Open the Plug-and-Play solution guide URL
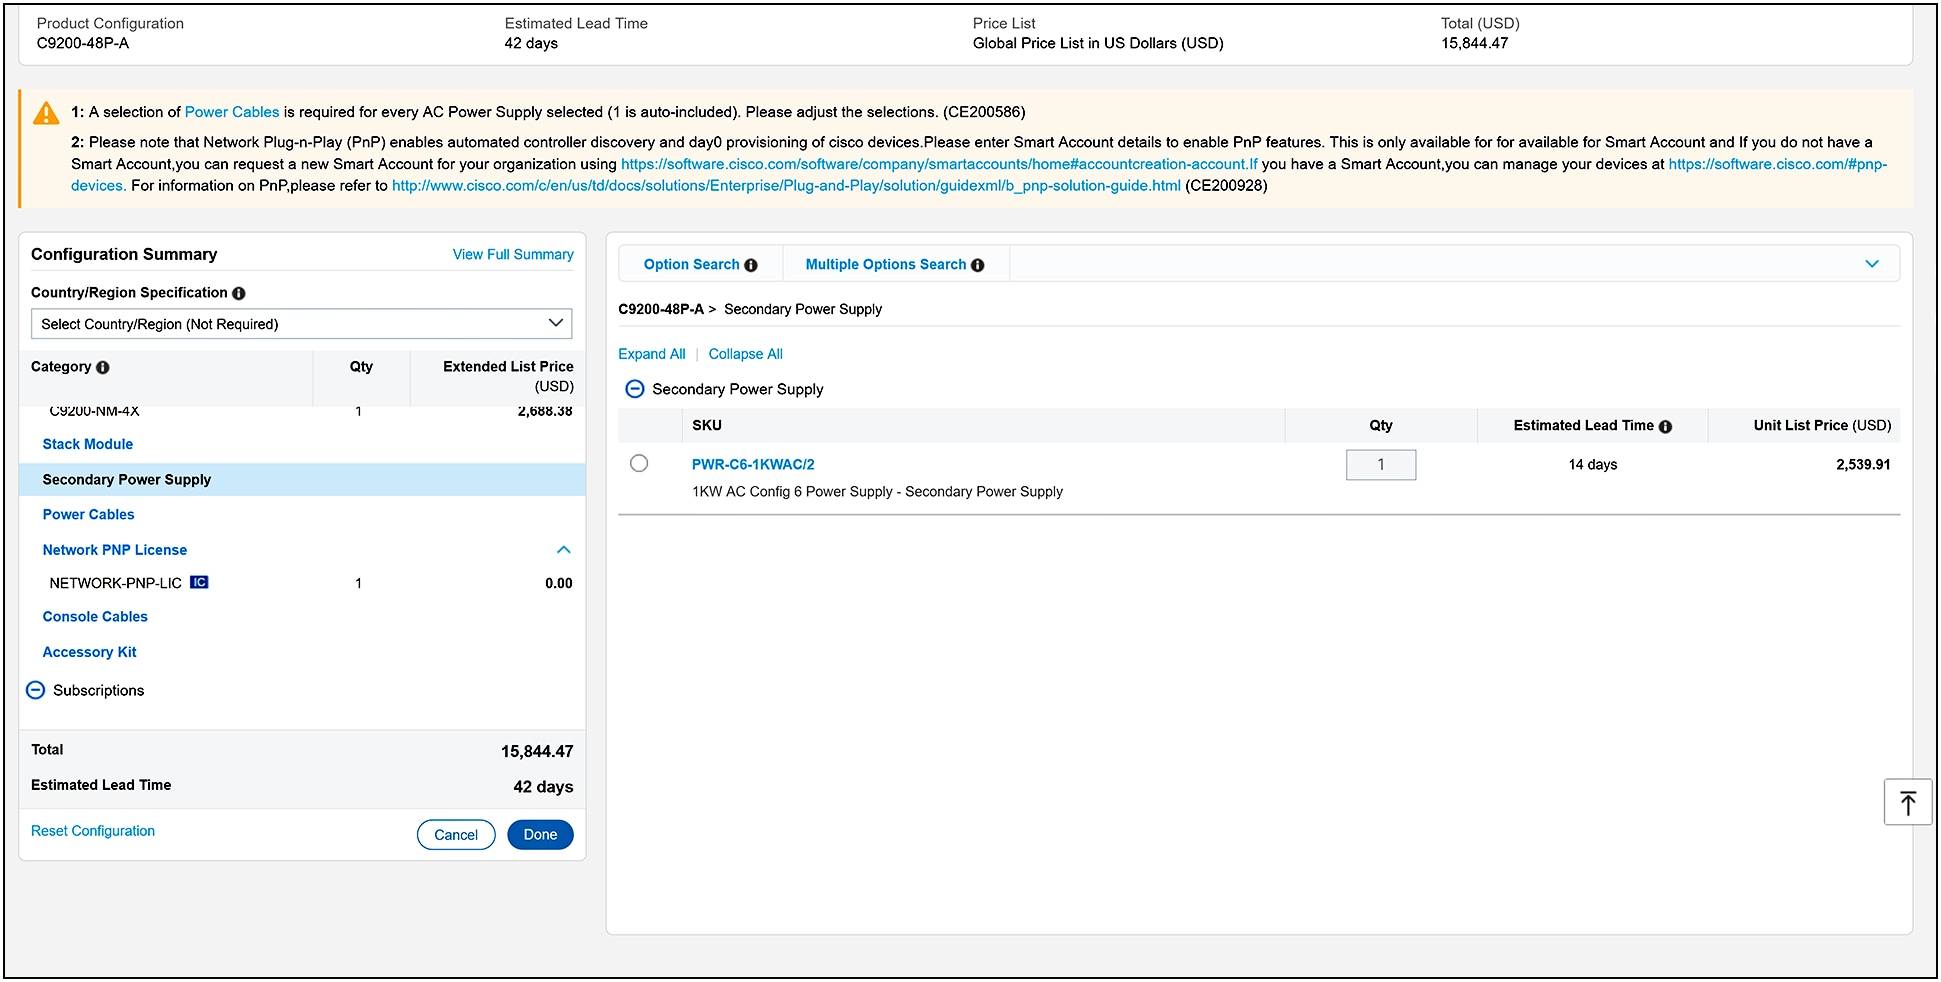The width and height of the screenshot is (1941, 982). pyautogui.click(x=786, y=186)
